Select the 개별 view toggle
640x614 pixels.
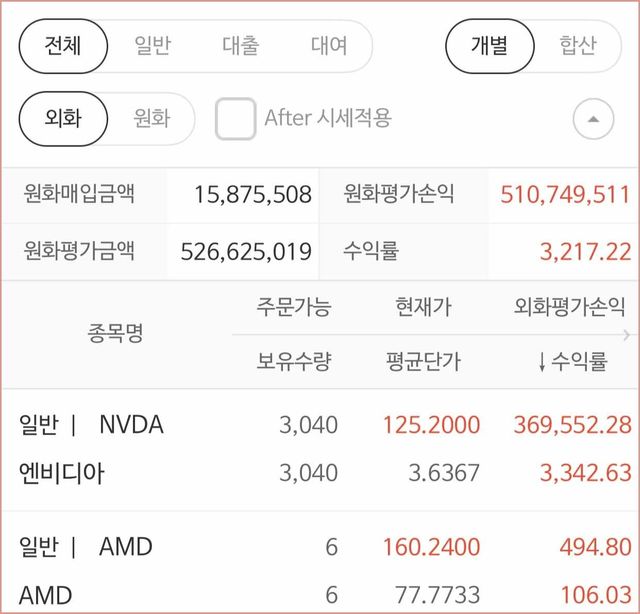pos(490,46)
